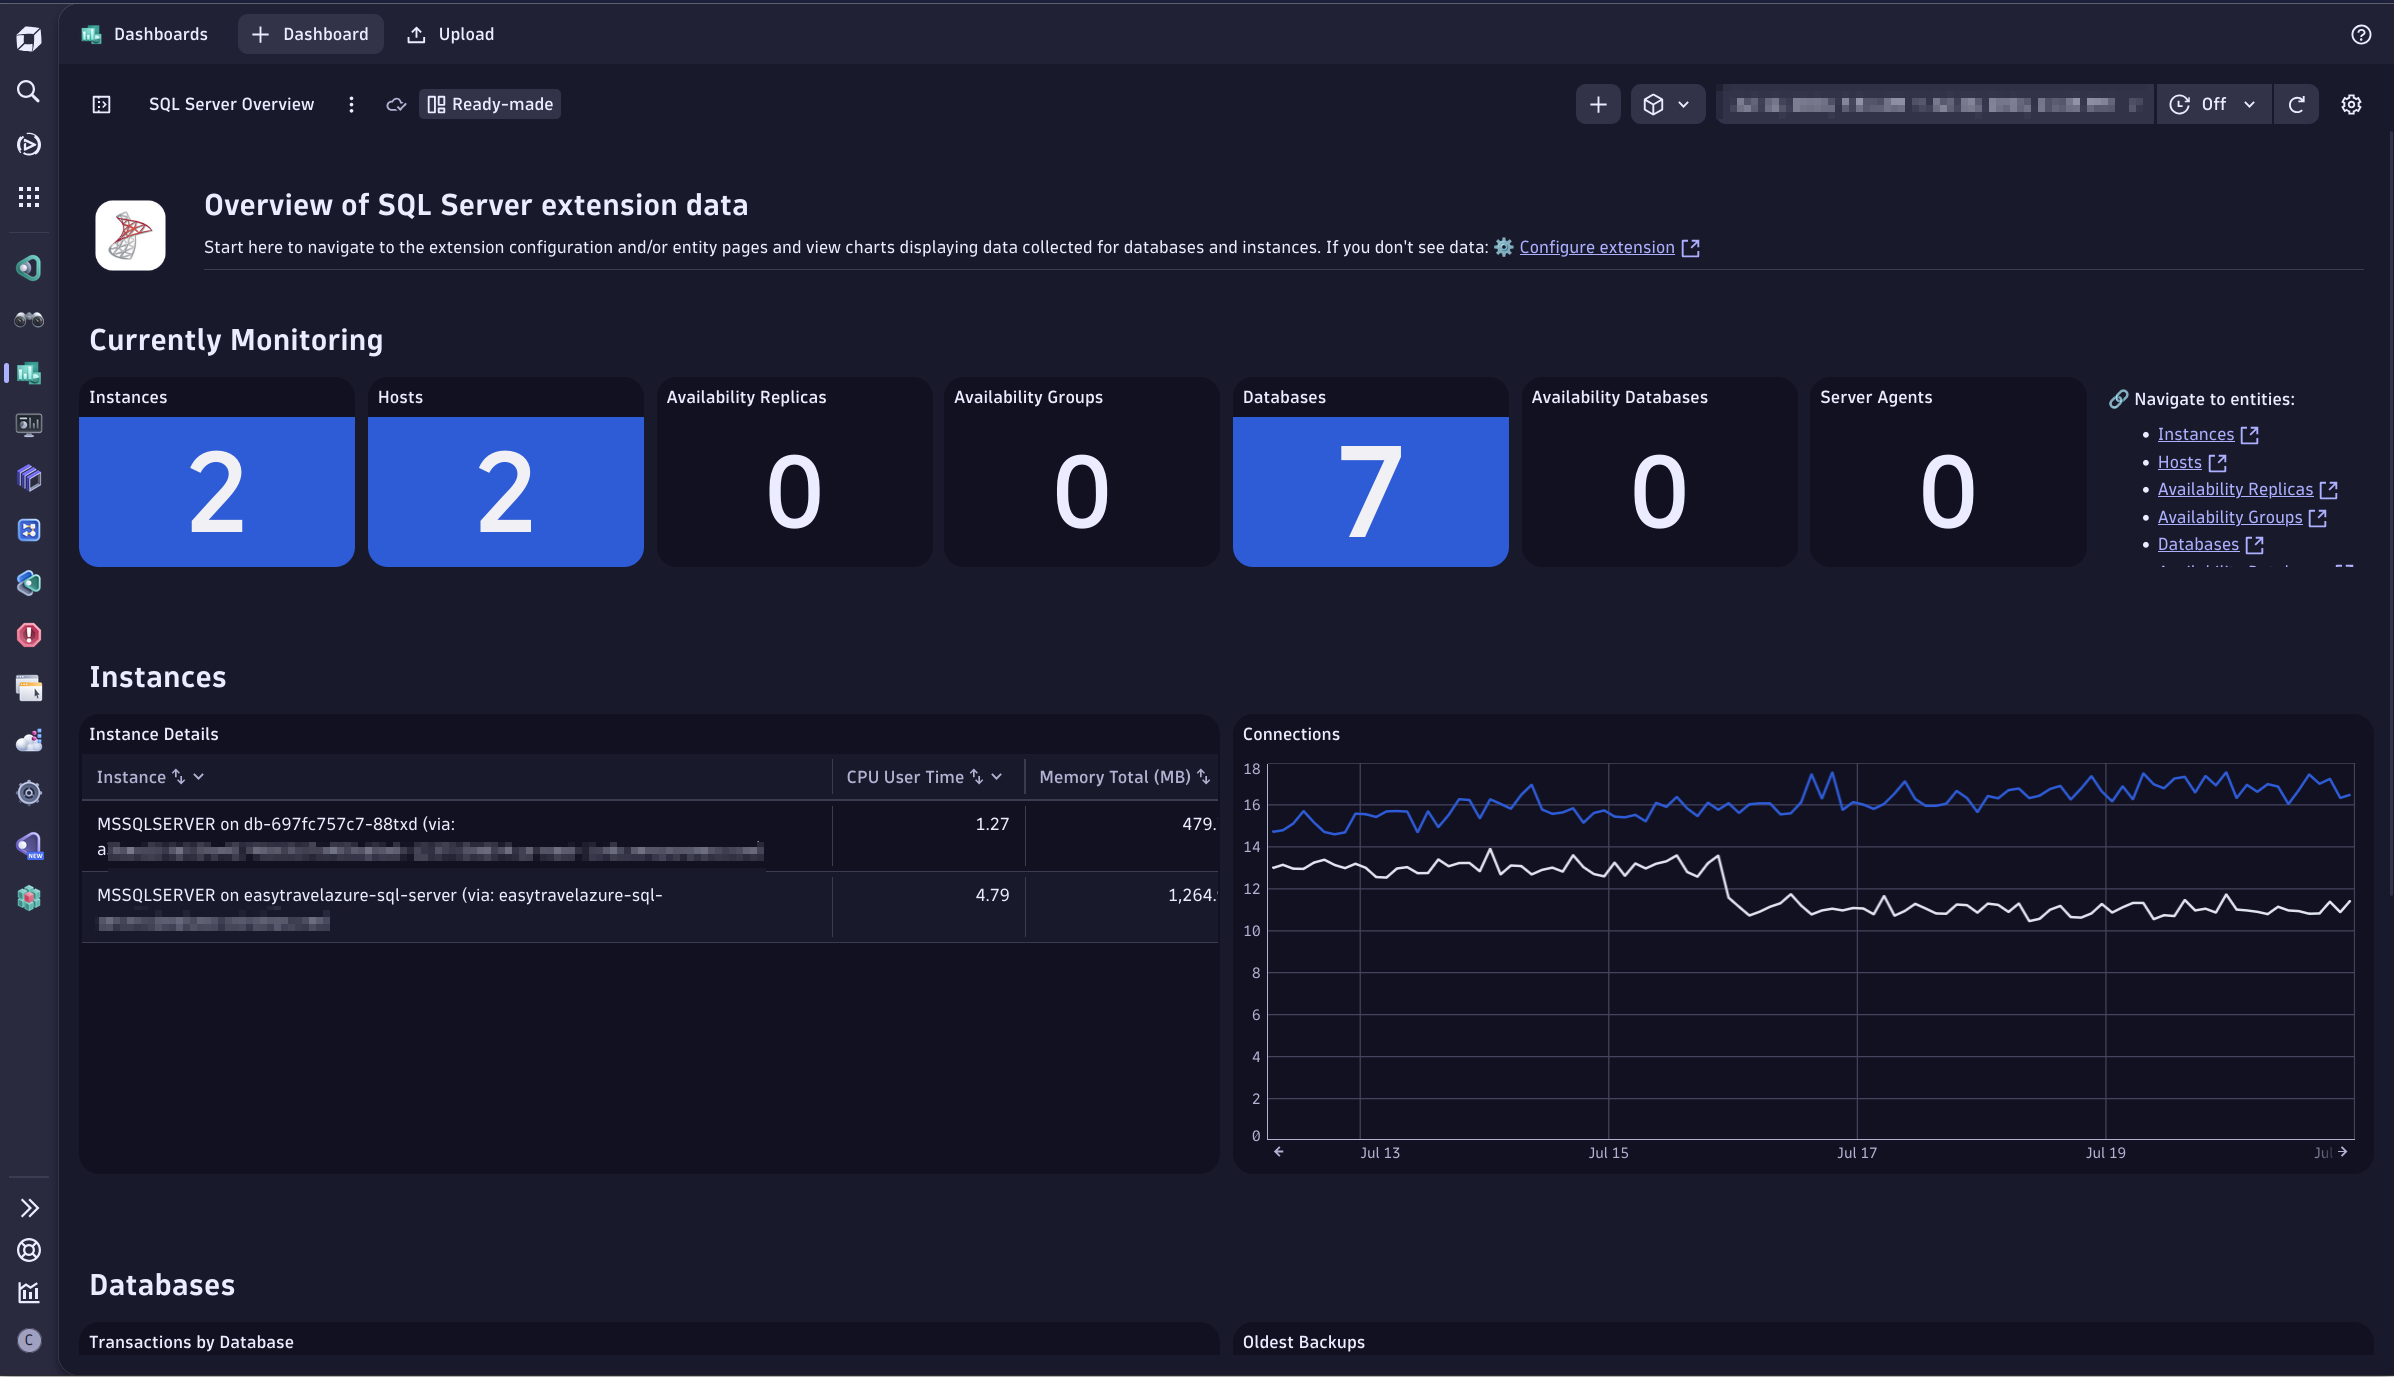The width and height of the screenshot is (2394, 1377).
Task: Go to Dashboards tab
Action: pyautogui.click(x=145, y=34)
